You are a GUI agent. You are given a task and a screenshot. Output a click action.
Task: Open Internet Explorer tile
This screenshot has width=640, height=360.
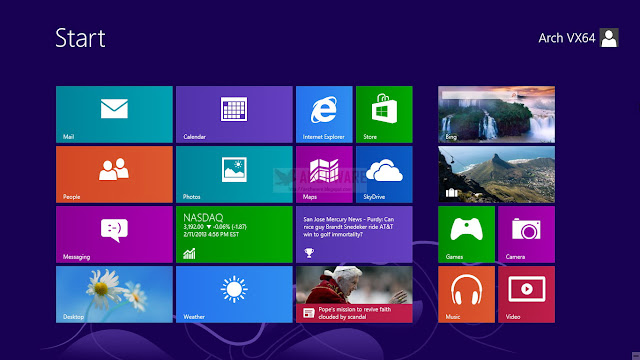point(324,114)
